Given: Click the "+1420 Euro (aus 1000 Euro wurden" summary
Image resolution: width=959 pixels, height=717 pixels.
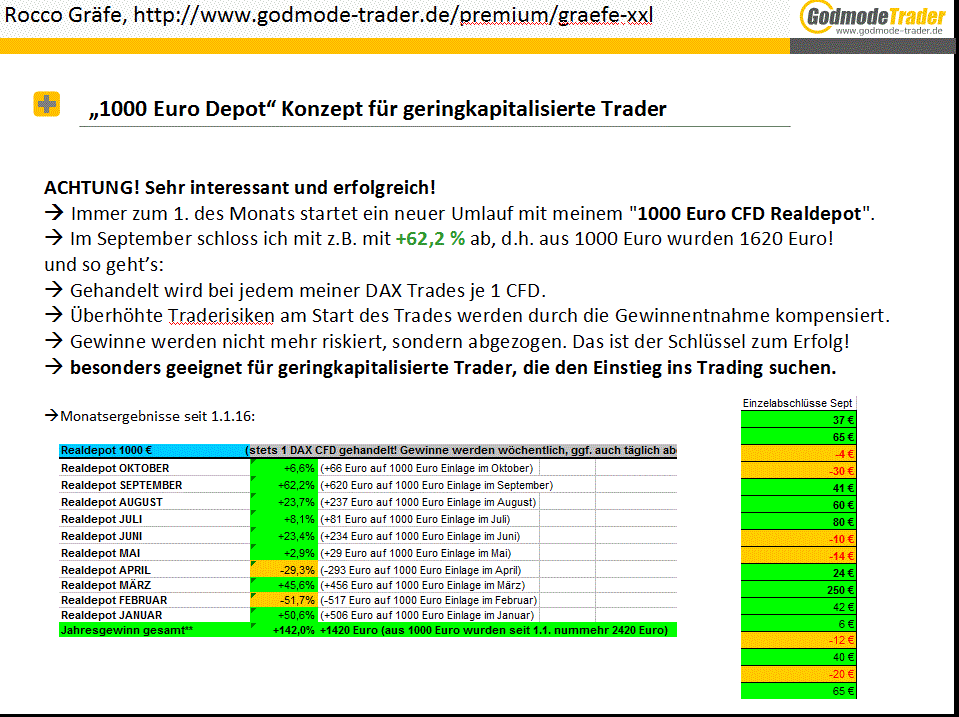Looking at the screenshot, I should click(x=494, y=630).
